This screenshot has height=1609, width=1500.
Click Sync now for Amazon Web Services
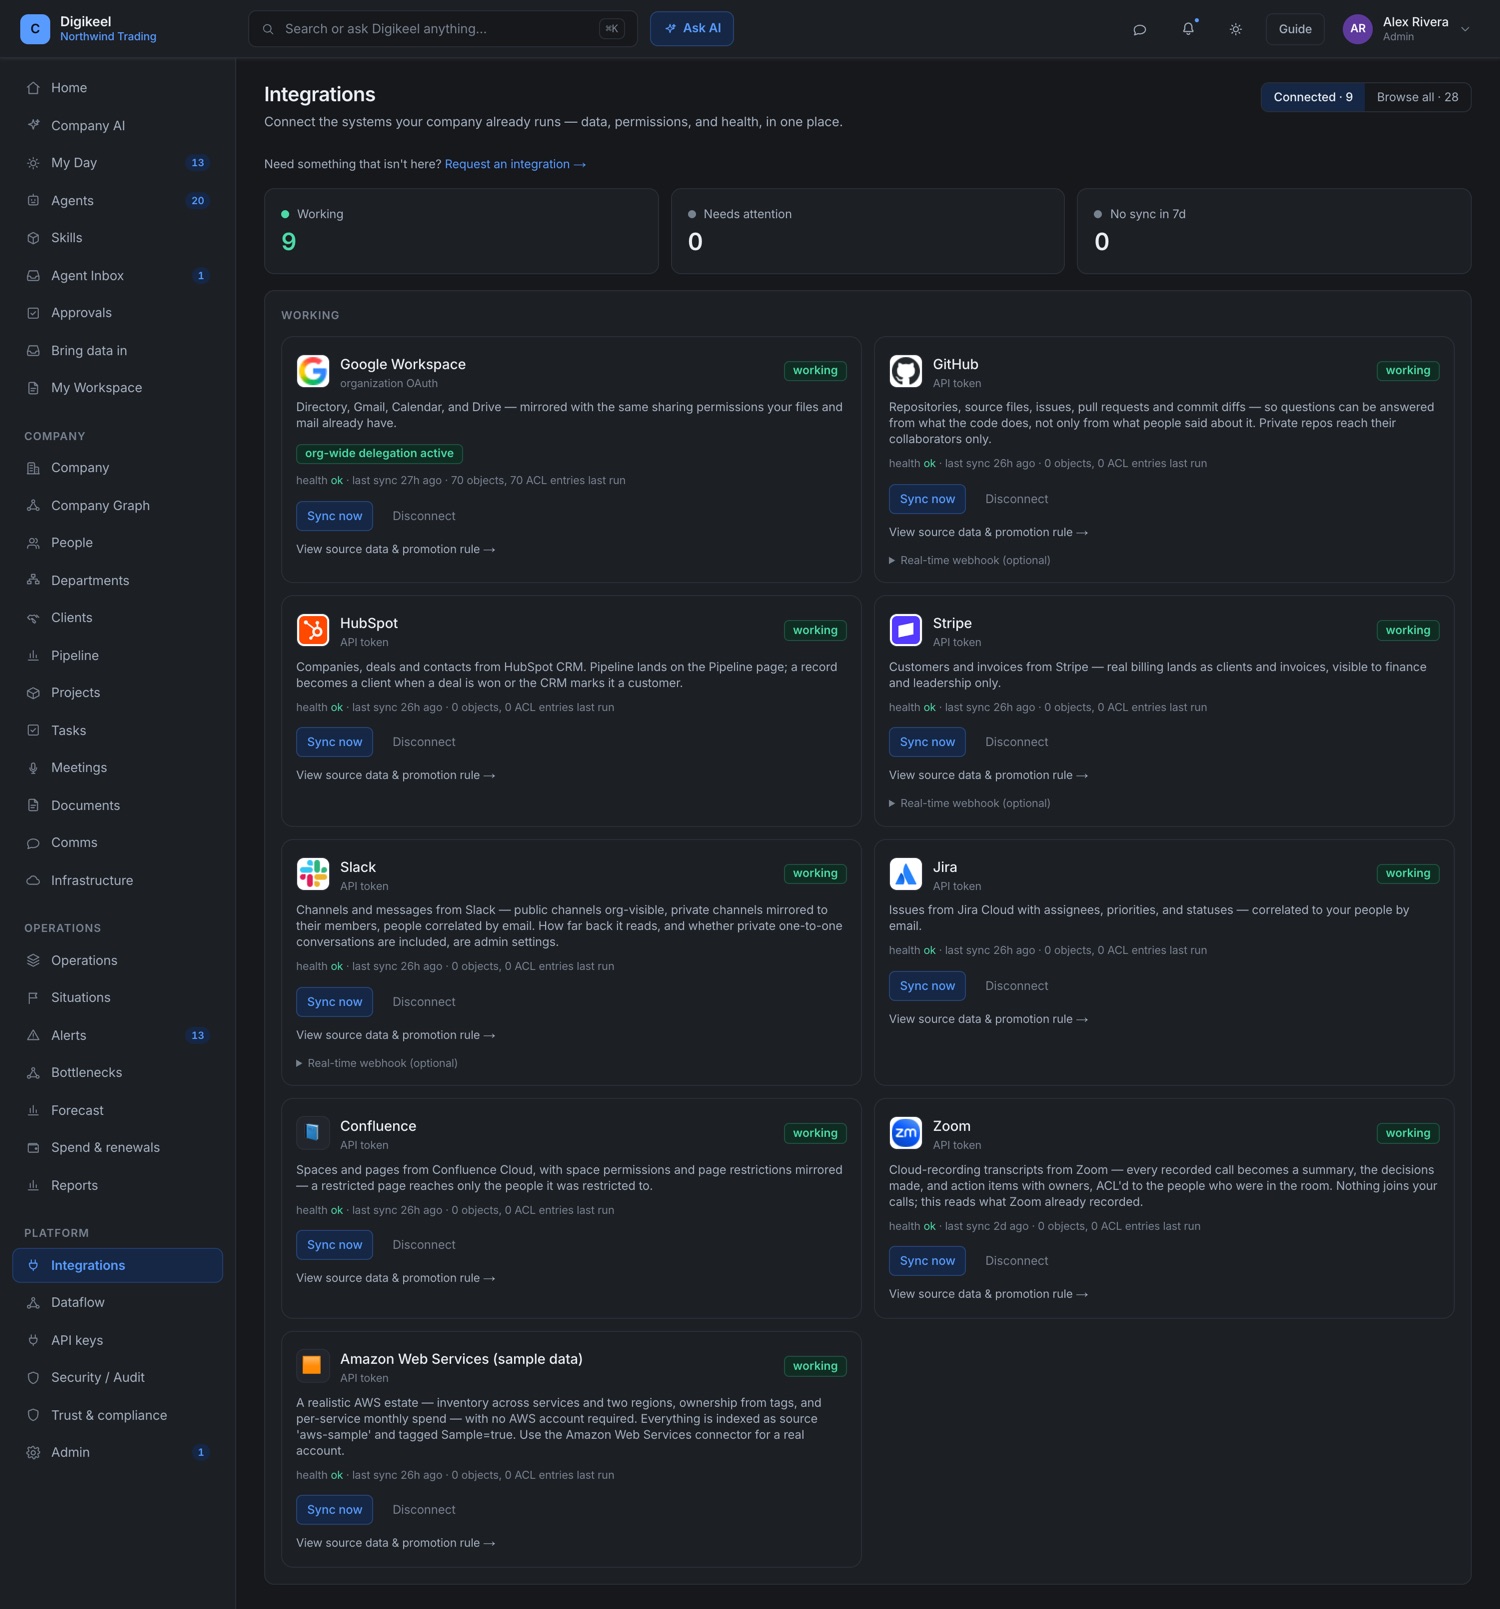[x=335, y=1510]
